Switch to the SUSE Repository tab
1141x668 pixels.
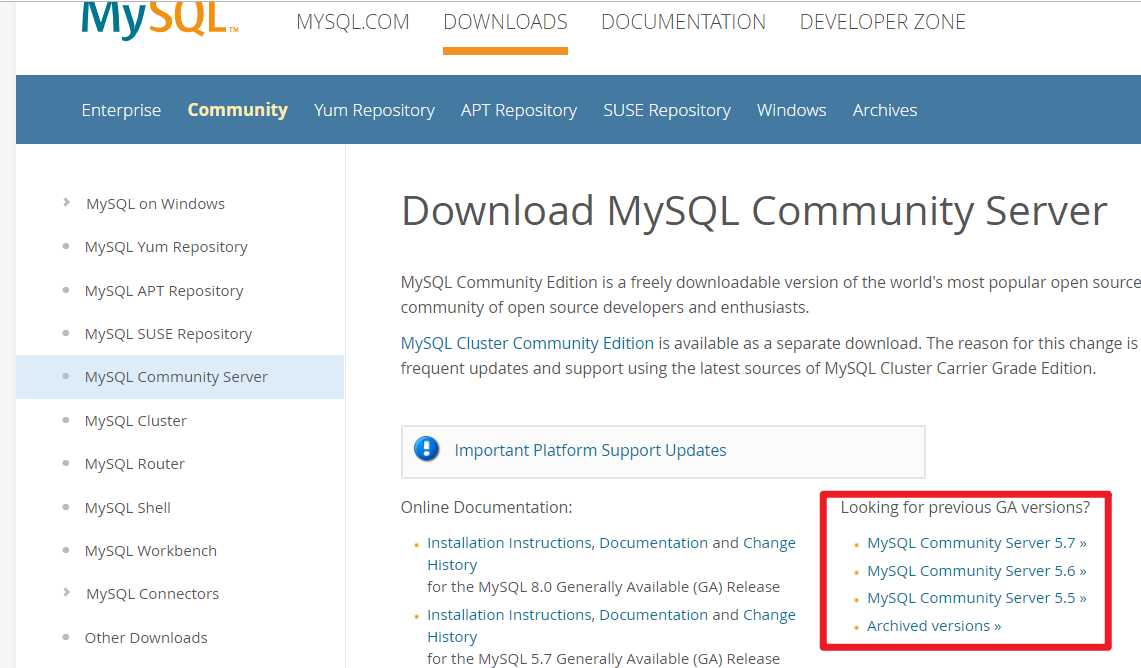667,110
